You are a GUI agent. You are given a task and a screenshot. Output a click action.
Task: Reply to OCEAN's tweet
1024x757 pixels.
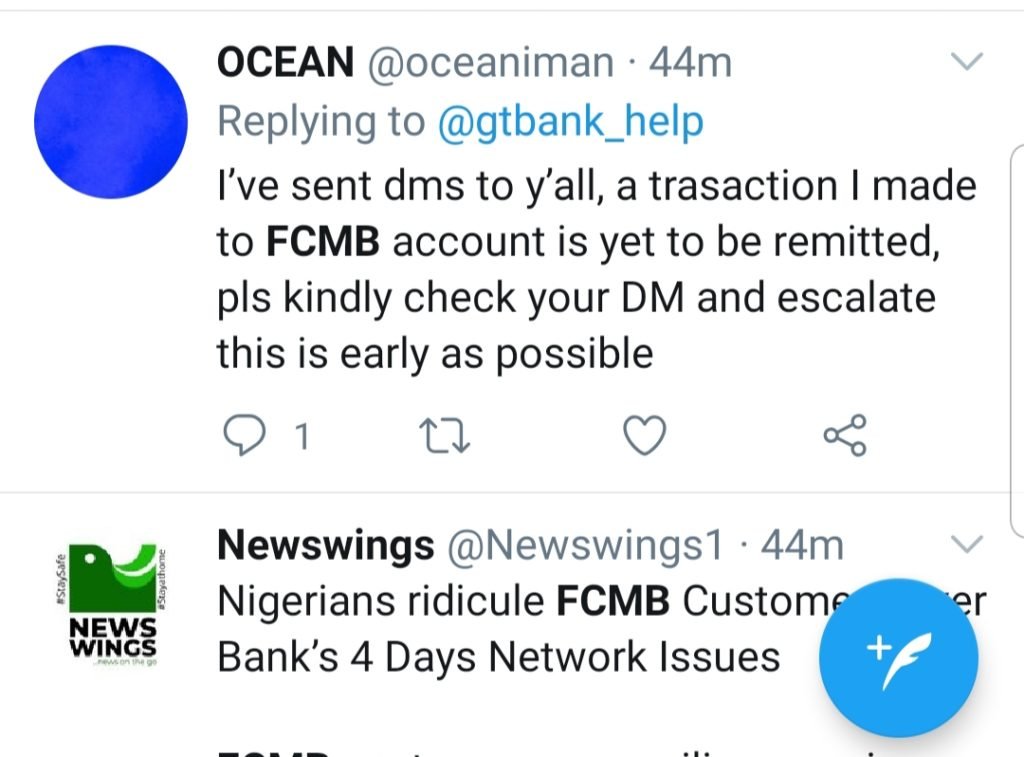tap(240, 435)
